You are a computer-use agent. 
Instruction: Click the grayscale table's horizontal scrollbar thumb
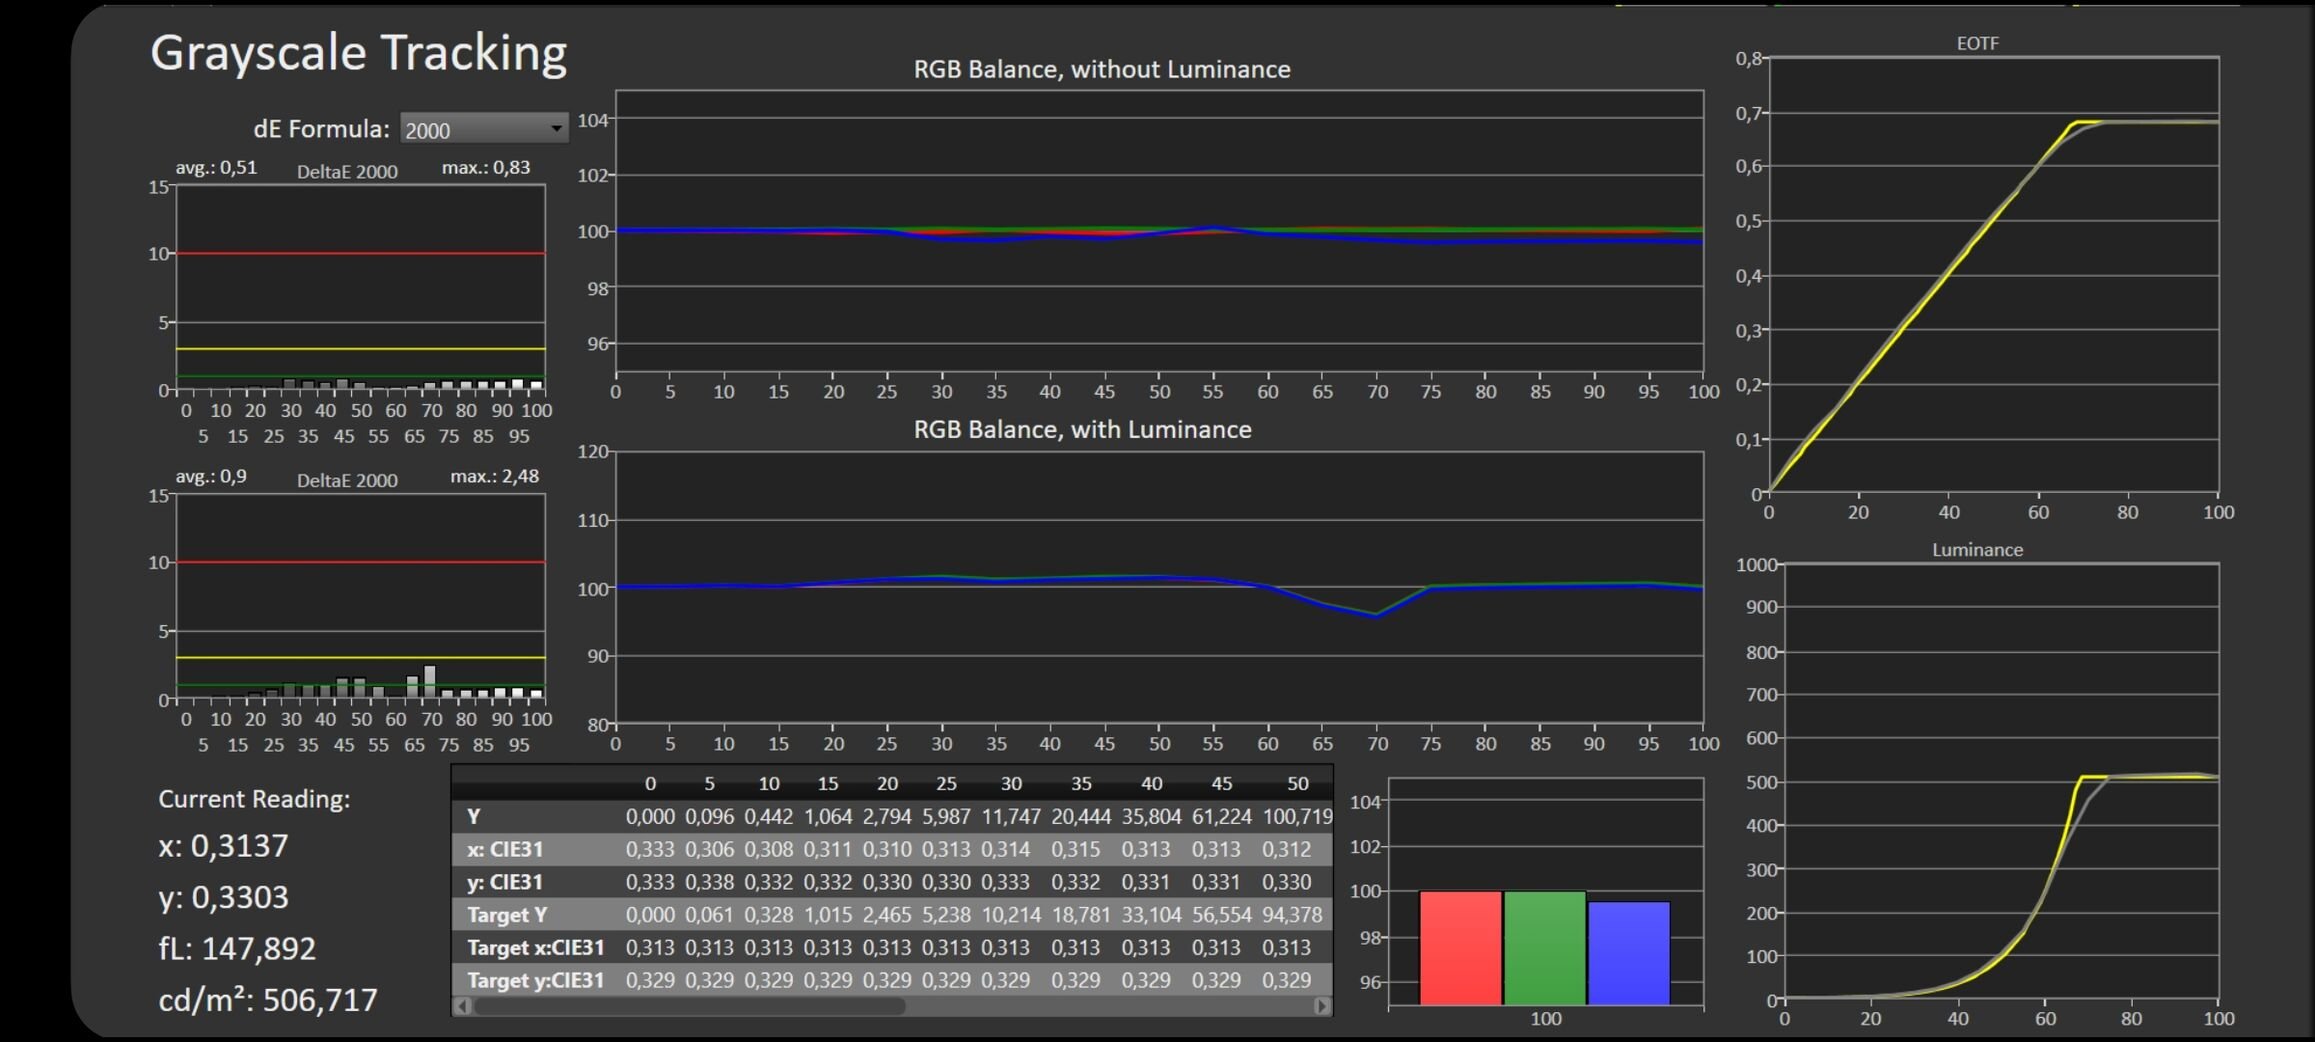point(690,1006)
